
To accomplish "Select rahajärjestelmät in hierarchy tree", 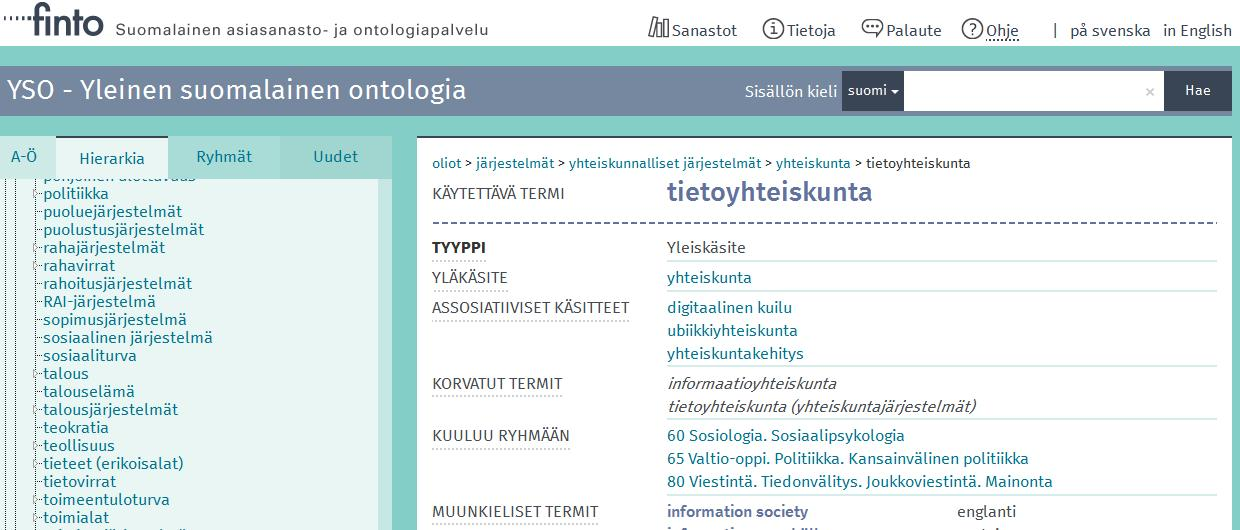I will pyautogui.click(x=104, y=248).
